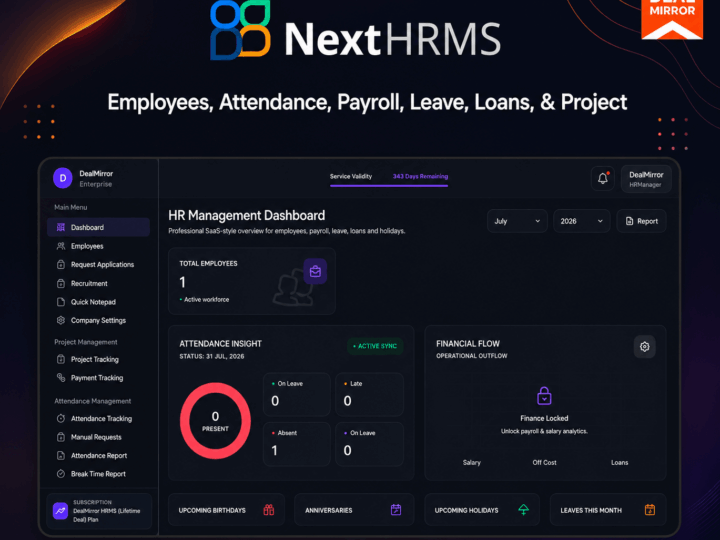This screenshot has height=540, width=720.
Task: Go to Request Applications
Action: pos(98,264)
